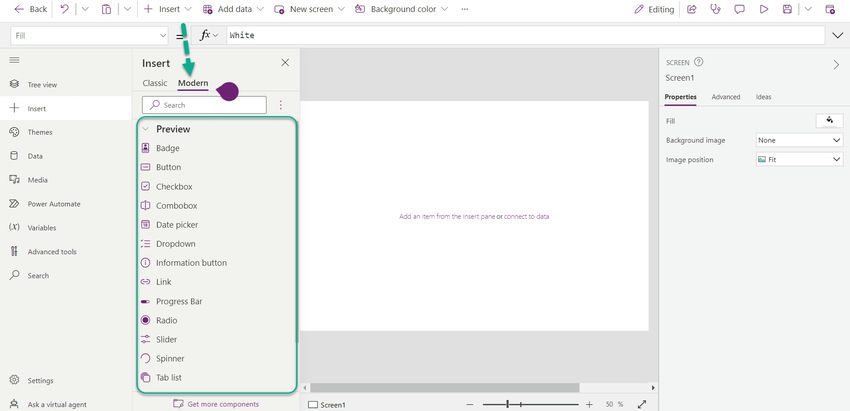Preview the app with Play icon
This screenshot has width=850, height=411.
point(764,9)
